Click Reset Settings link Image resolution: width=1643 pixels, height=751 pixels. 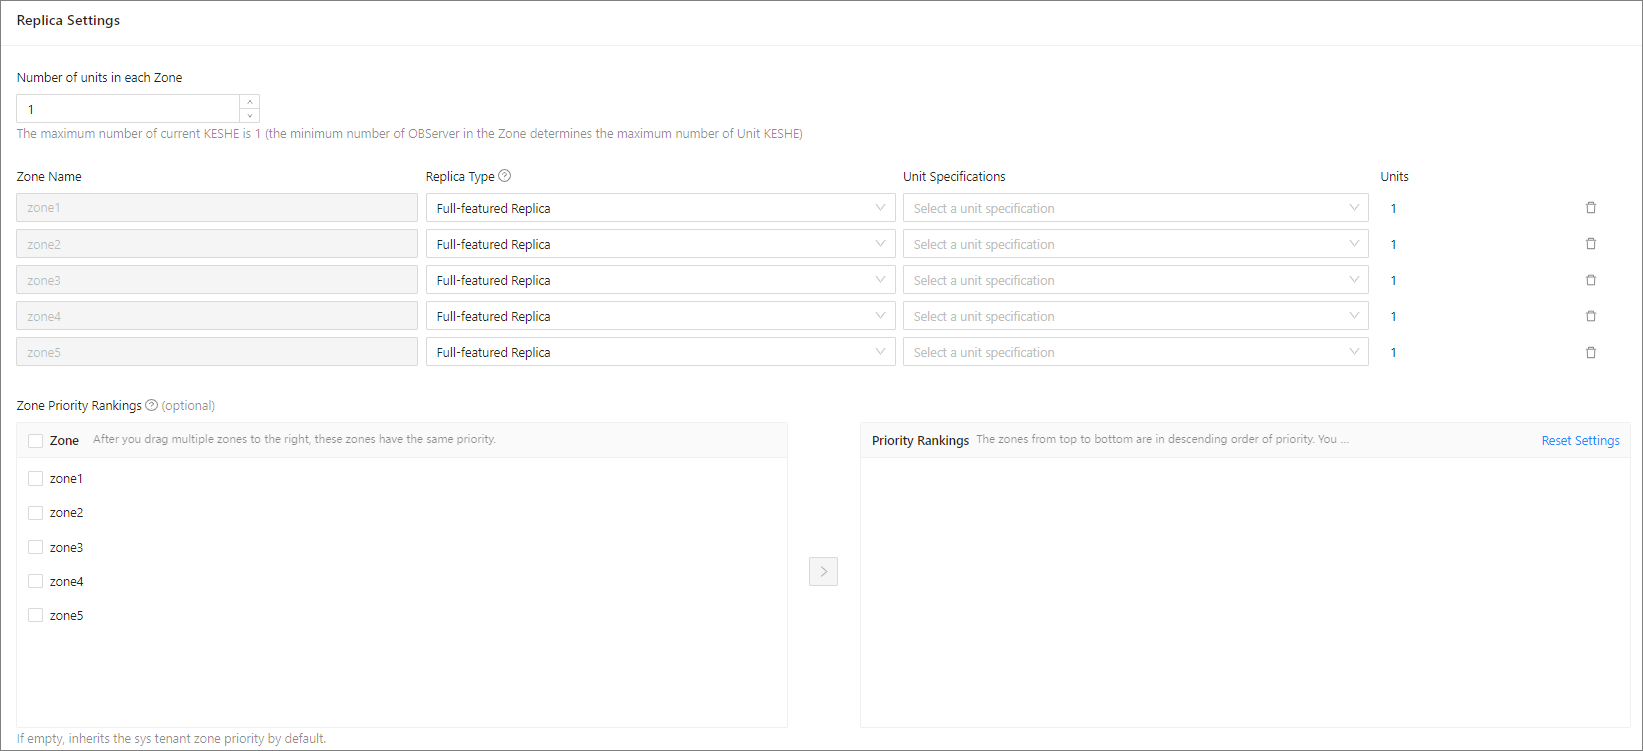click(1580, 441)
